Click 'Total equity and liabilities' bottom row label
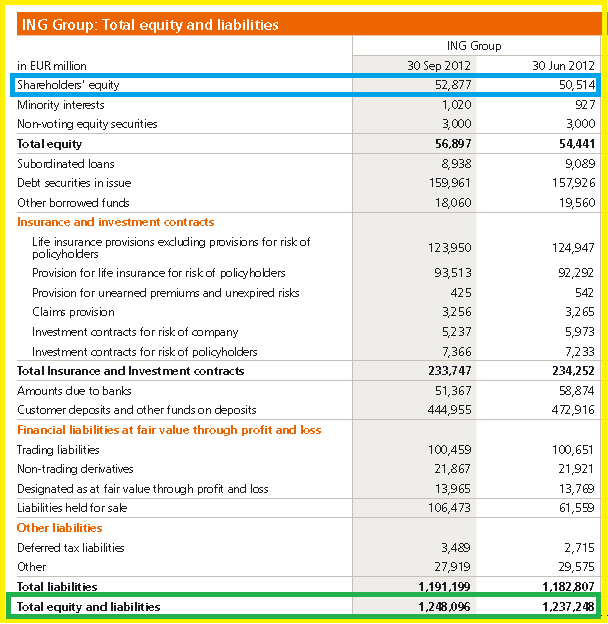This screenshot has width=608, height=624. click(x=88, y=606)
